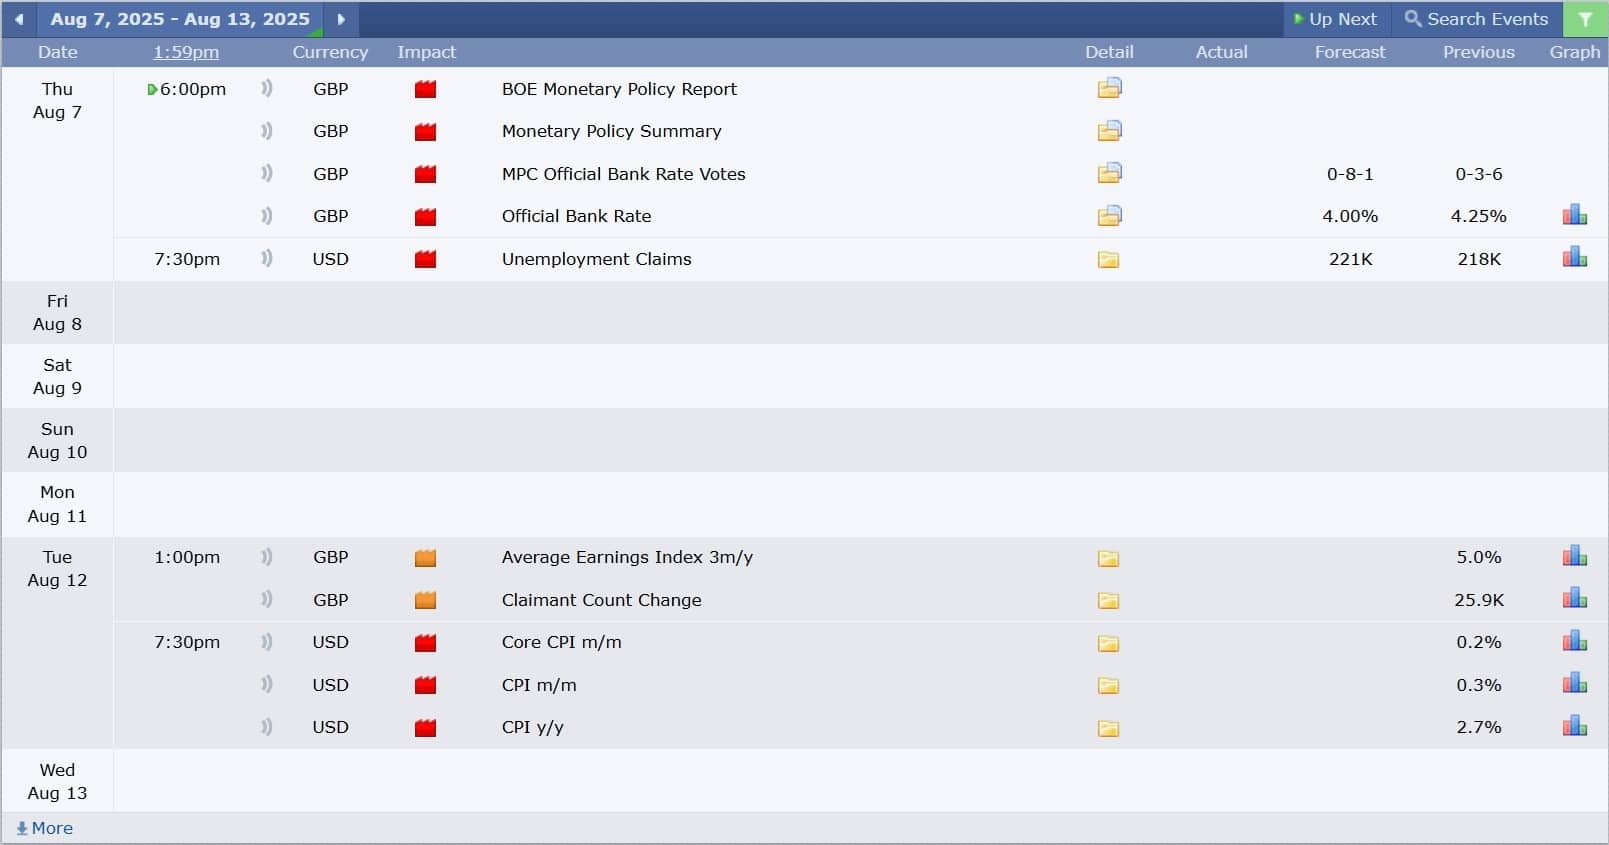Screen dimensions: 1609x845
Task: Click the green filter funnel icon
Action: (1585, 19)
